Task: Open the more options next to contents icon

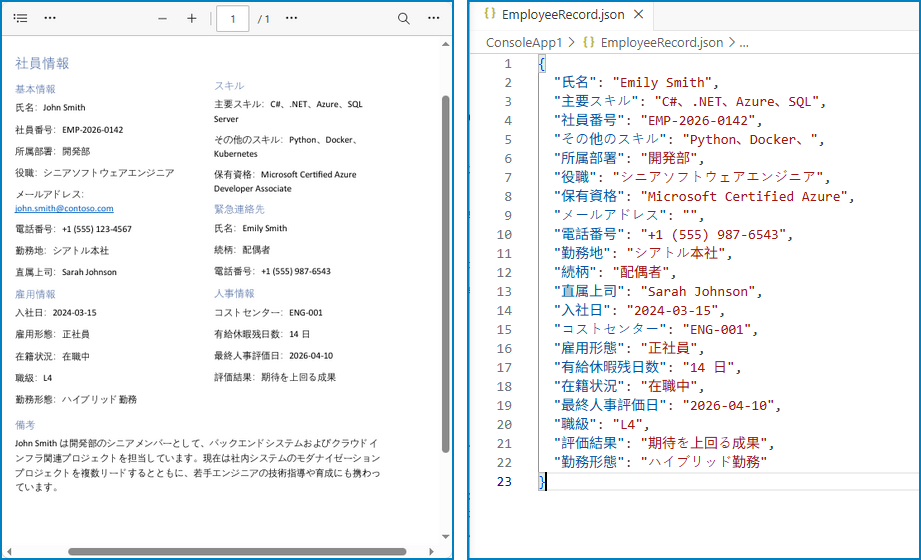Action: (50, 18)
